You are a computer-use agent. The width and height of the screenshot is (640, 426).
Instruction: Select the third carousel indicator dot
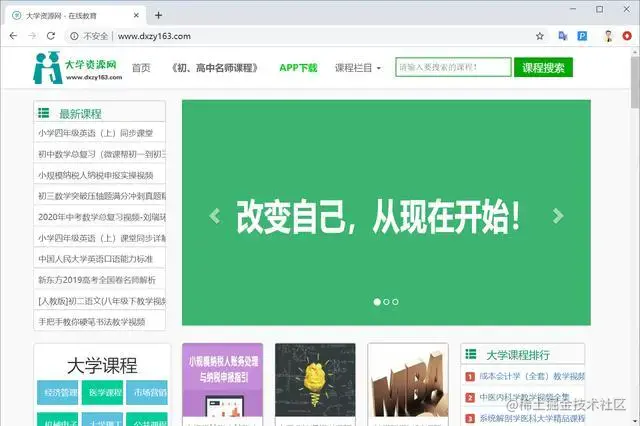[x=395, y=302]
